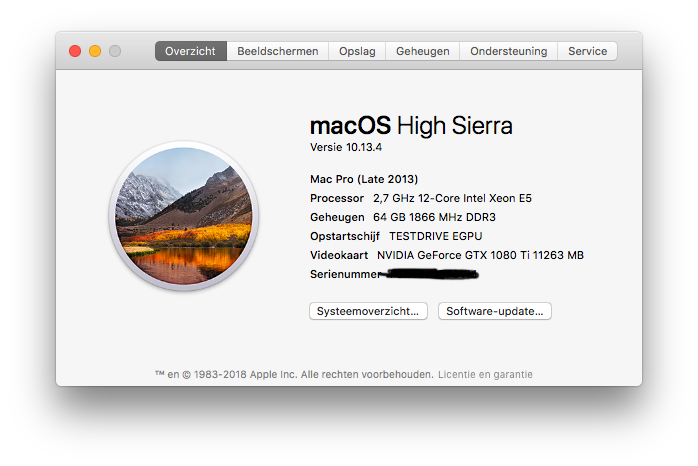Switch to the Service tab
The height and width of the screenshot is (466, 698).
click(587, 51)
